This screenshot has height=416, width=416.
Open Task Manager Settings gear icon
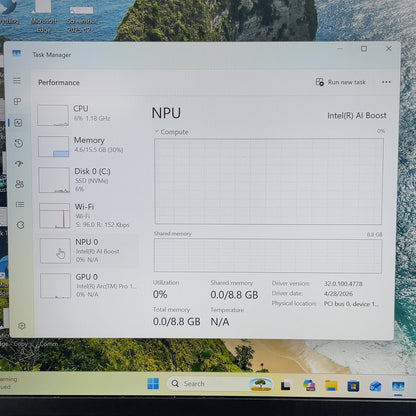[x=22, y=326]
